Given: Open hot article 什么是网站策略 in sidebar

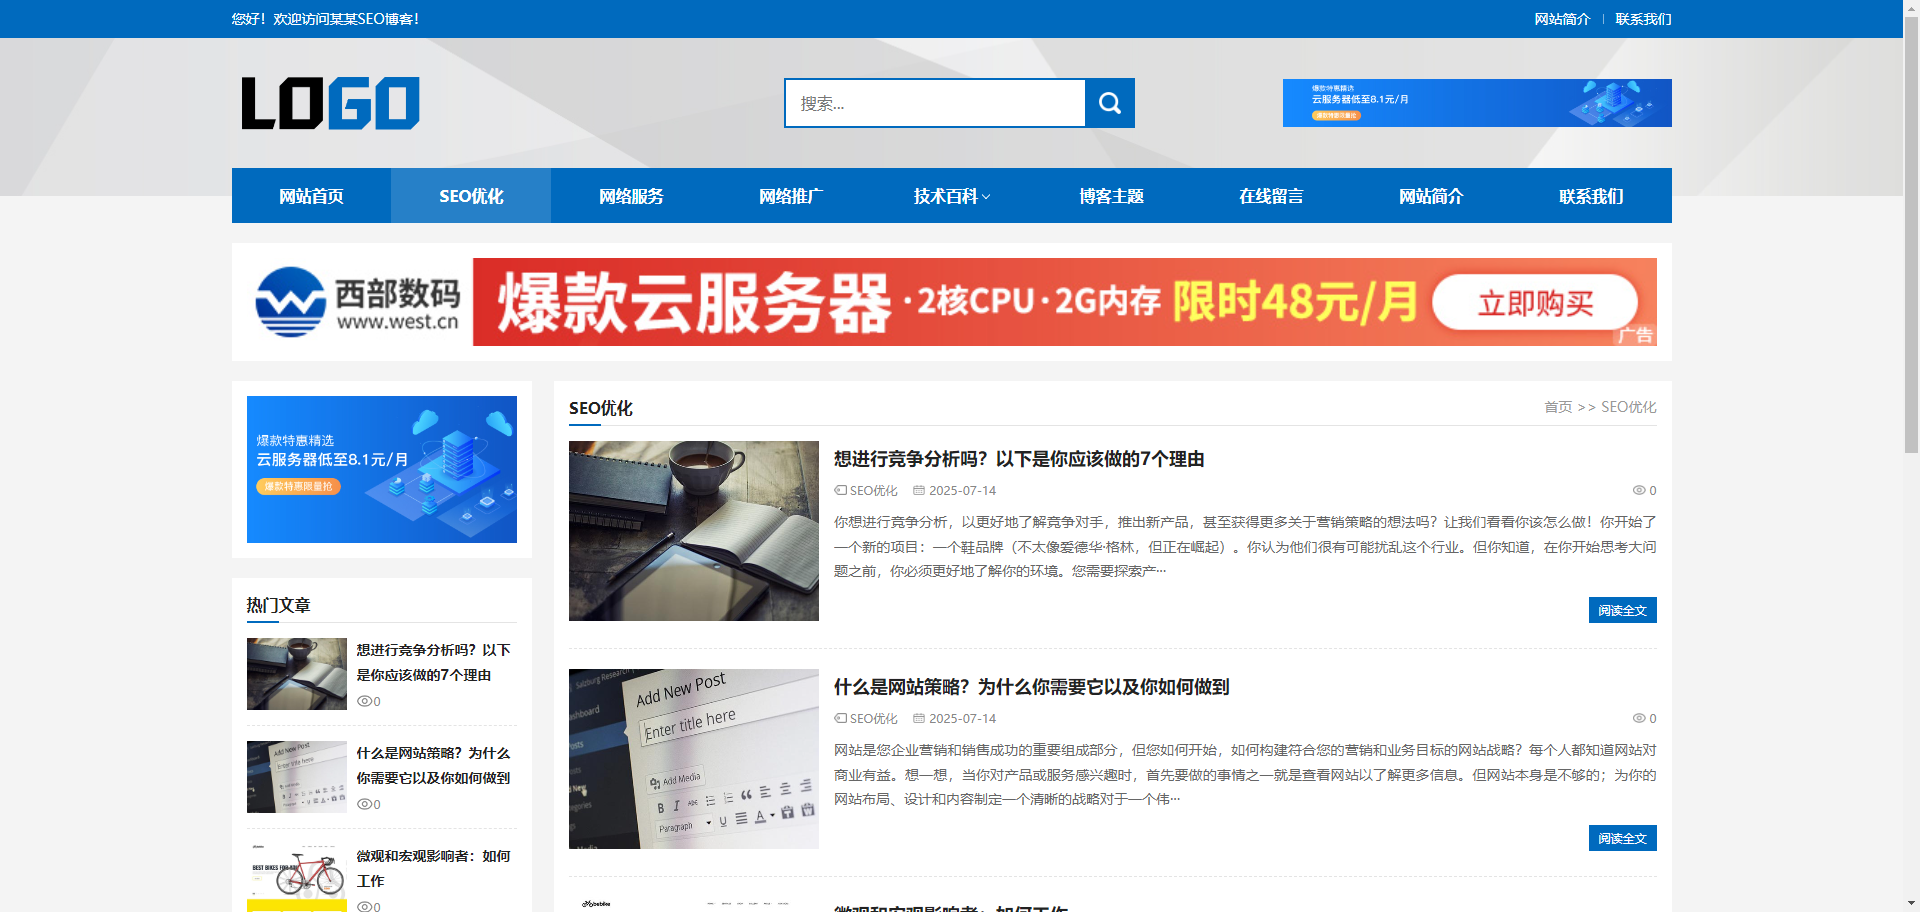Looking at the screenshot, I should pyautogui.click(x=434, y=765).
